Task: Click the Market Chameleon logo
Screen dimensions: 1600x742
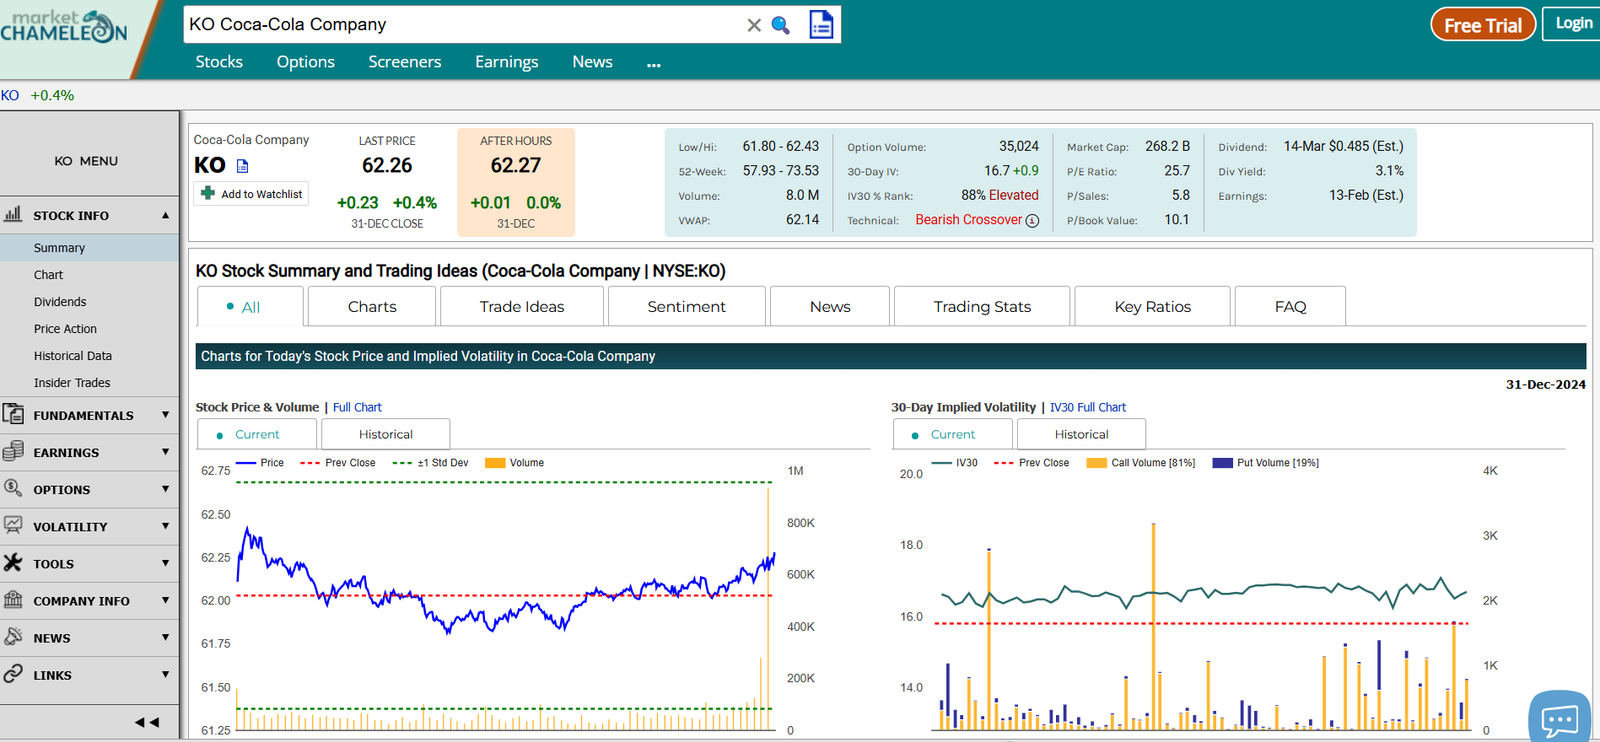Action: click(x=64, y=28)
